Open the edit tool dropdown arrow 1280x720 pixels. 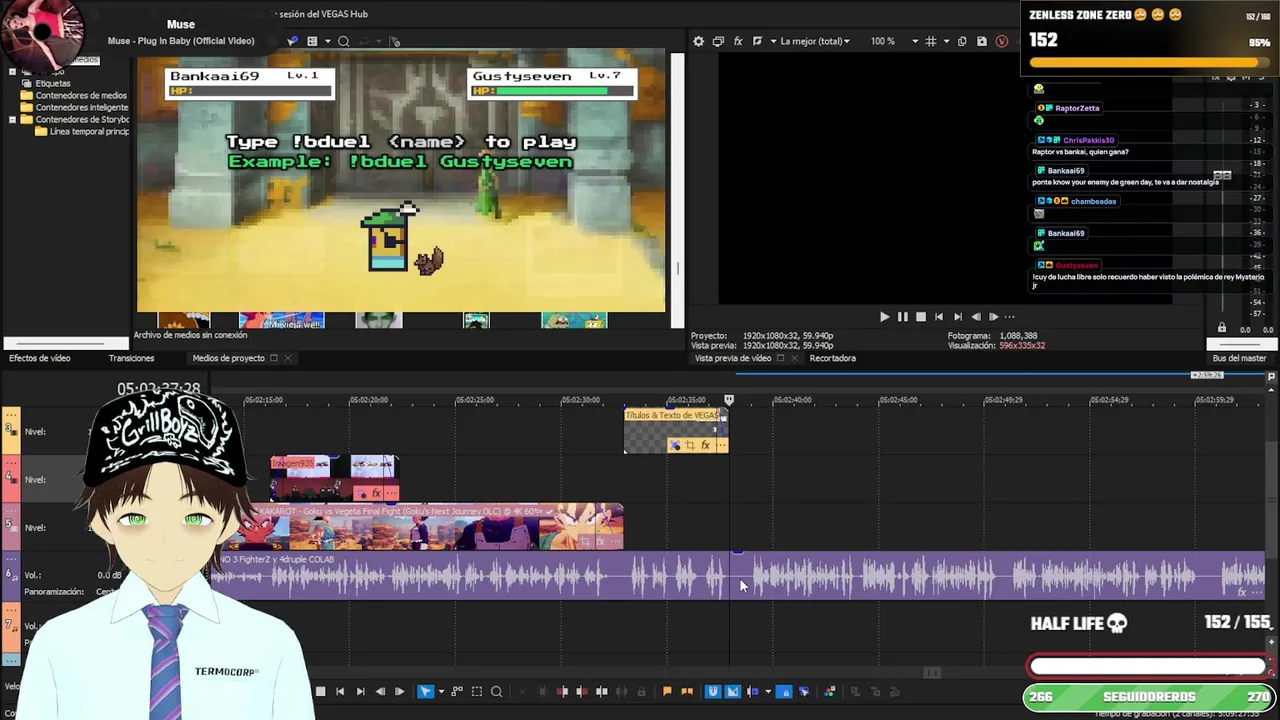click(x=441, y=691)
